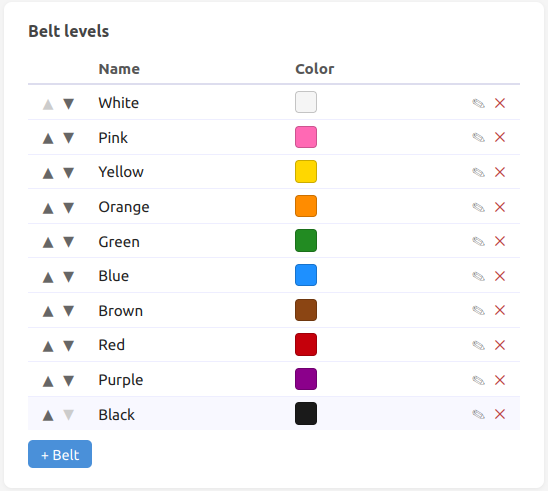Move the White belt down
The height and width of the screenshot is (491, 548).
(68, 104)
